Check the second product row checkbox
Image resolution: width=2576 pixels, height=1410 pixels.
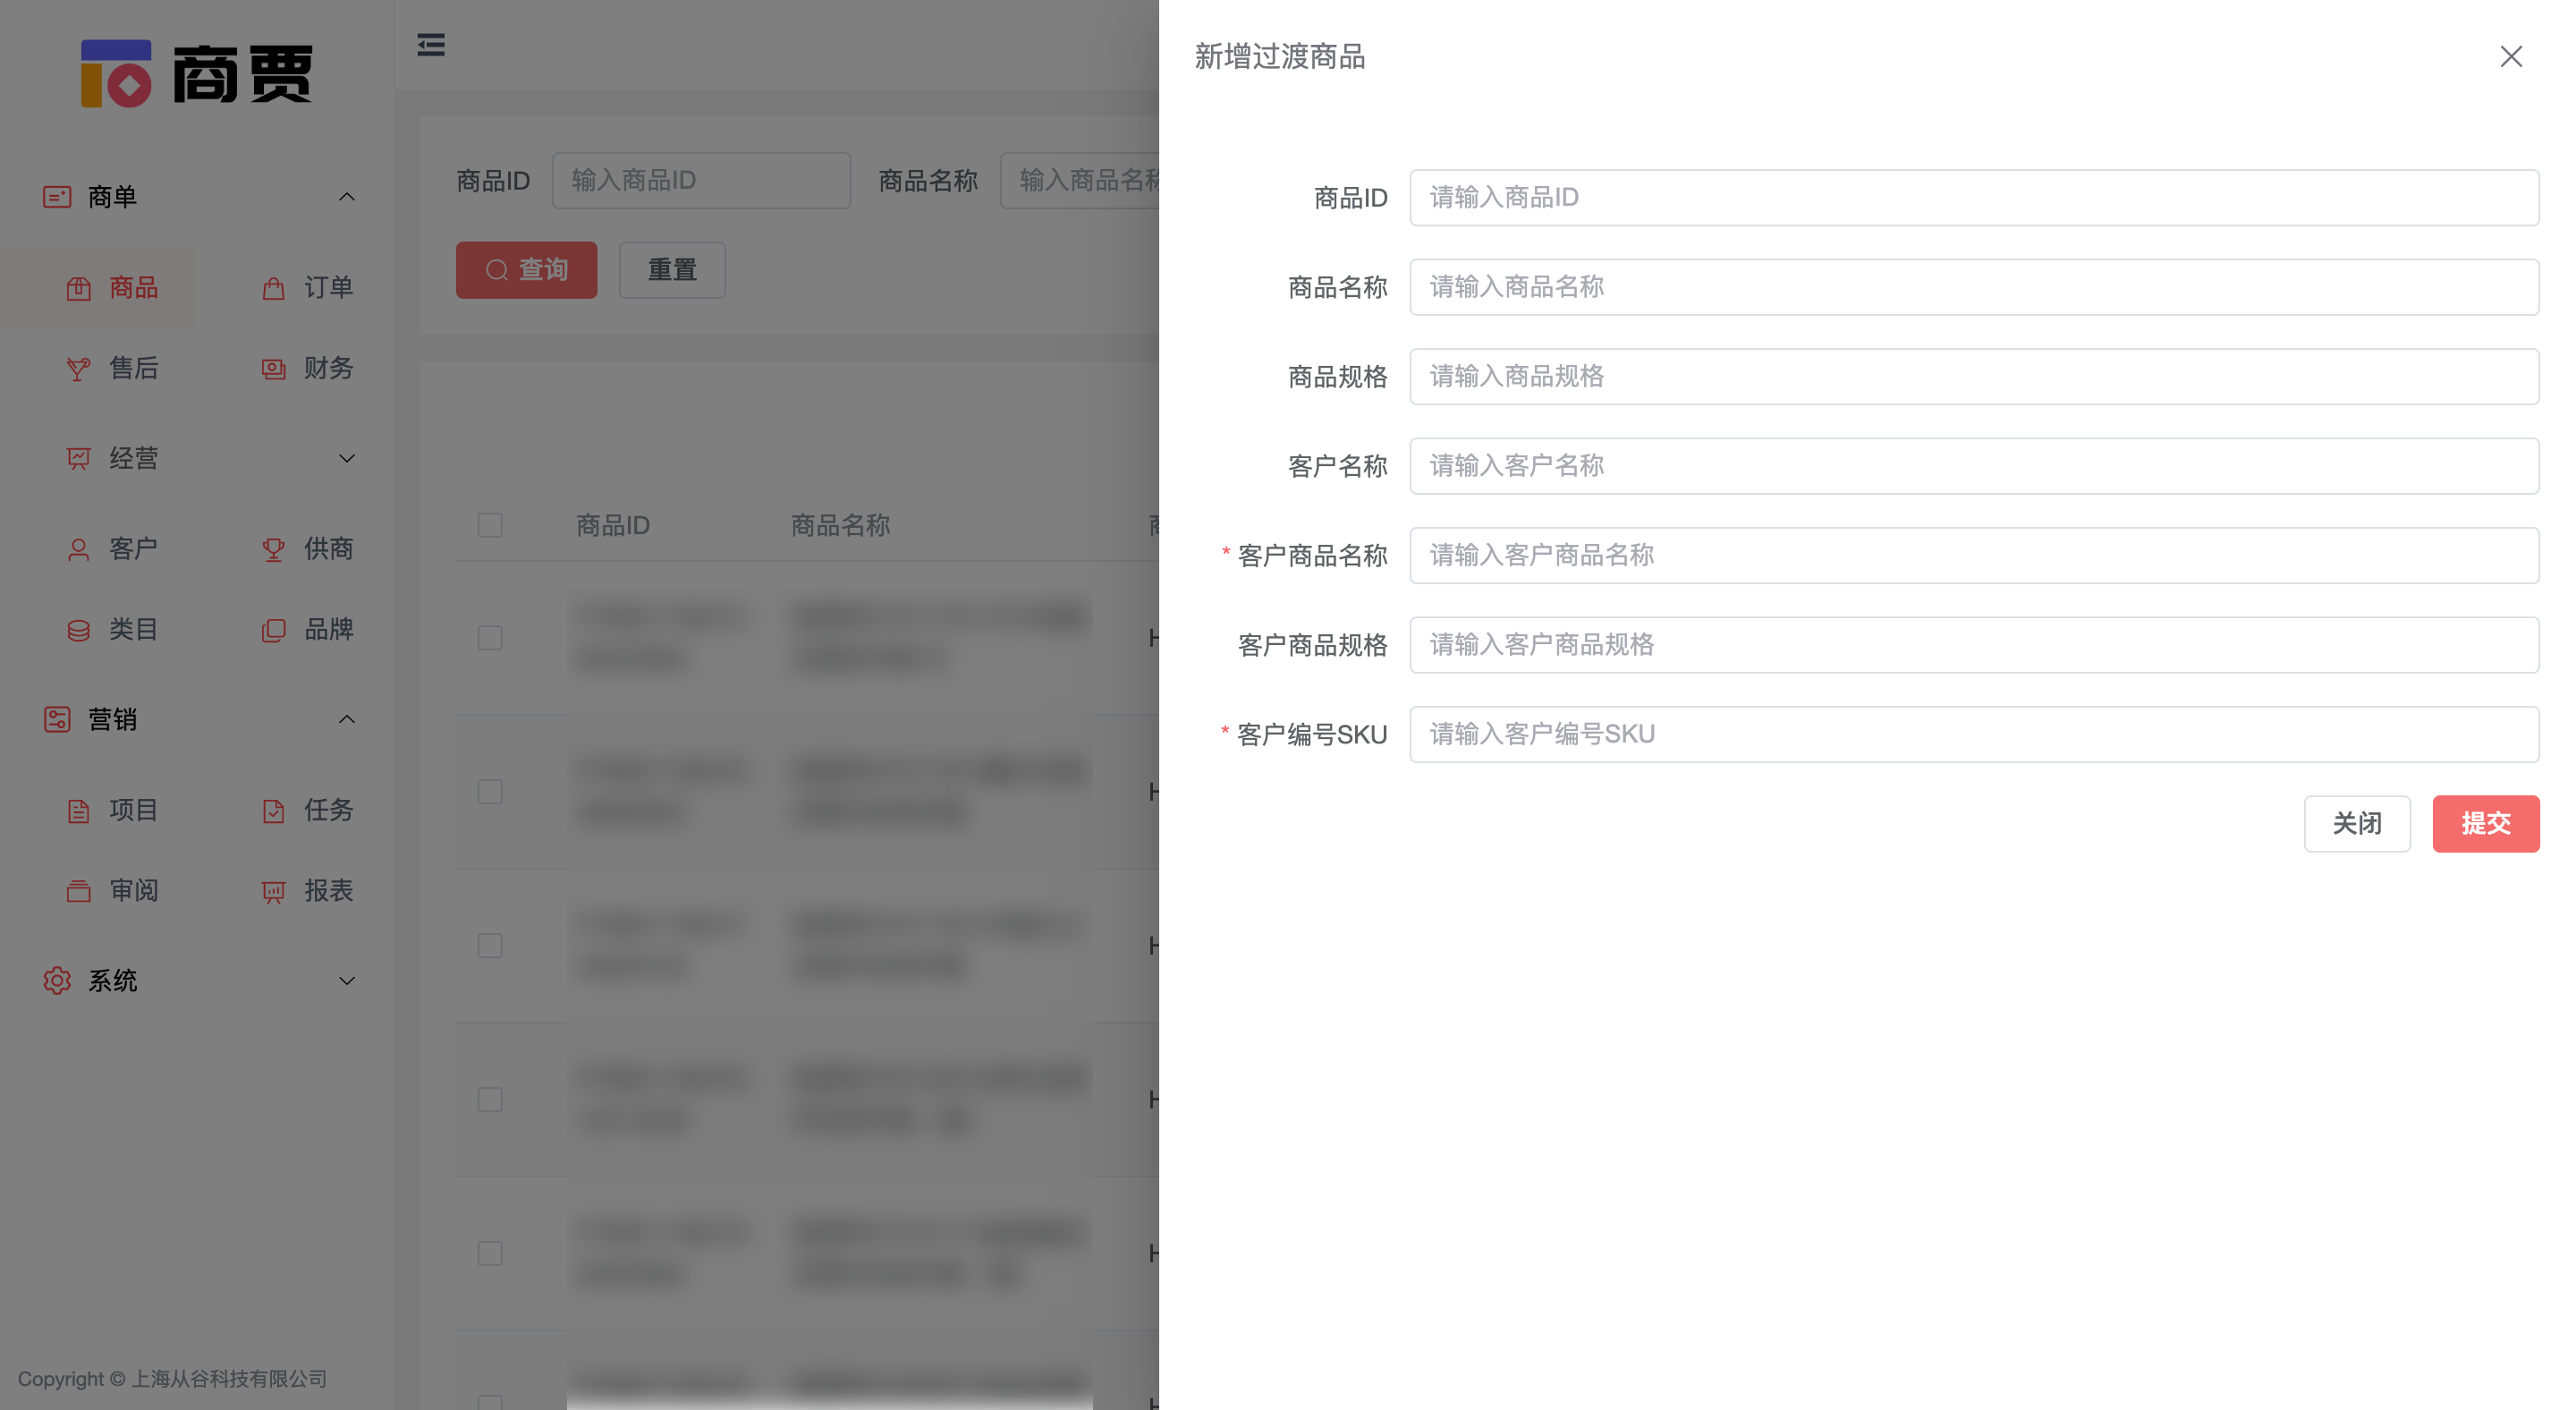490,792
